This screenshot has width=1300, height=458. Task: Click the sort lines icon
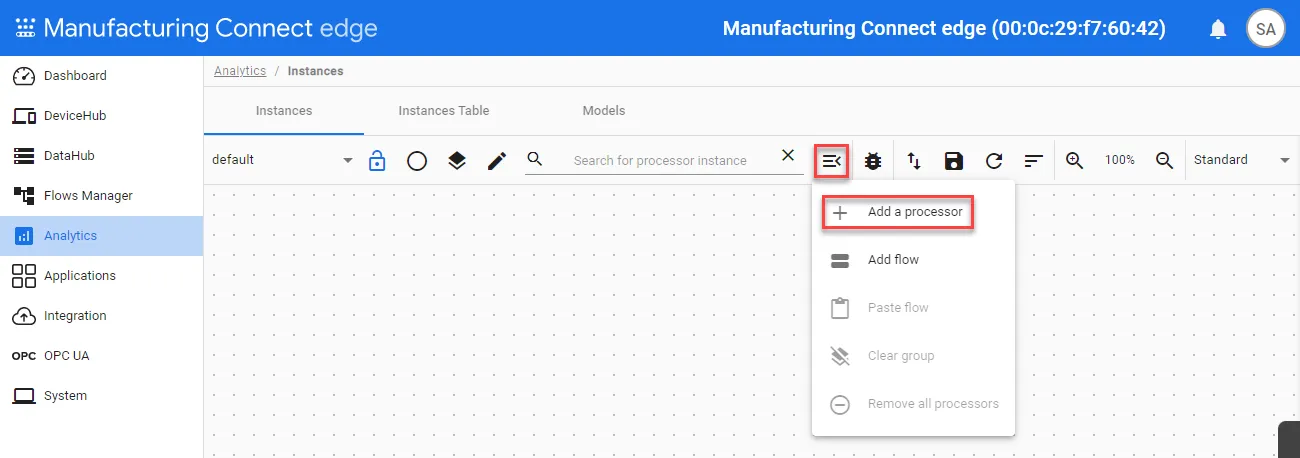point(1034,160)
